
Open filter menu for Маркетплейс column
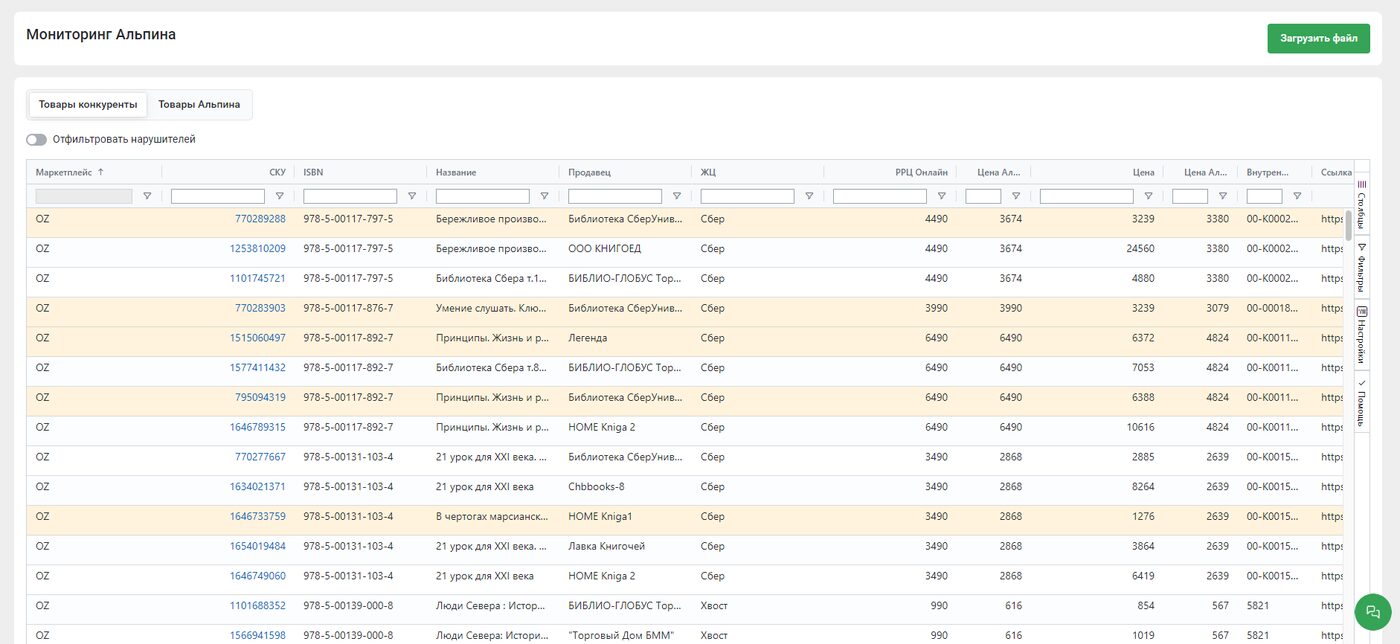click(x=147, y=197)
